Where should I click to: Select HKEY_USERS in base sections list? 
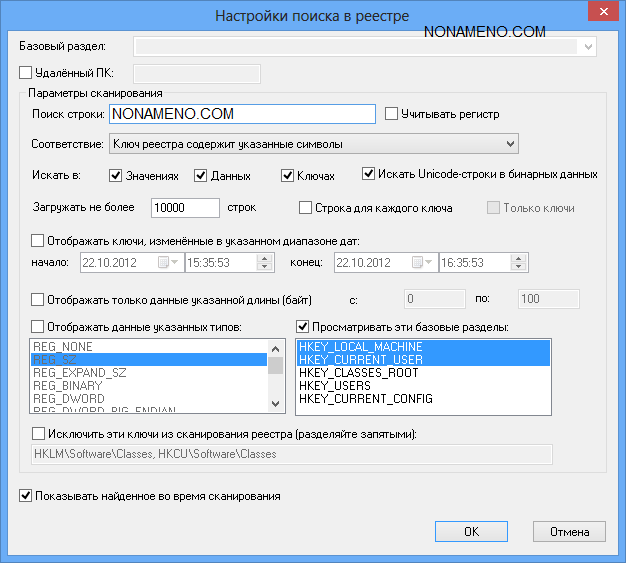tap(334, 385)
